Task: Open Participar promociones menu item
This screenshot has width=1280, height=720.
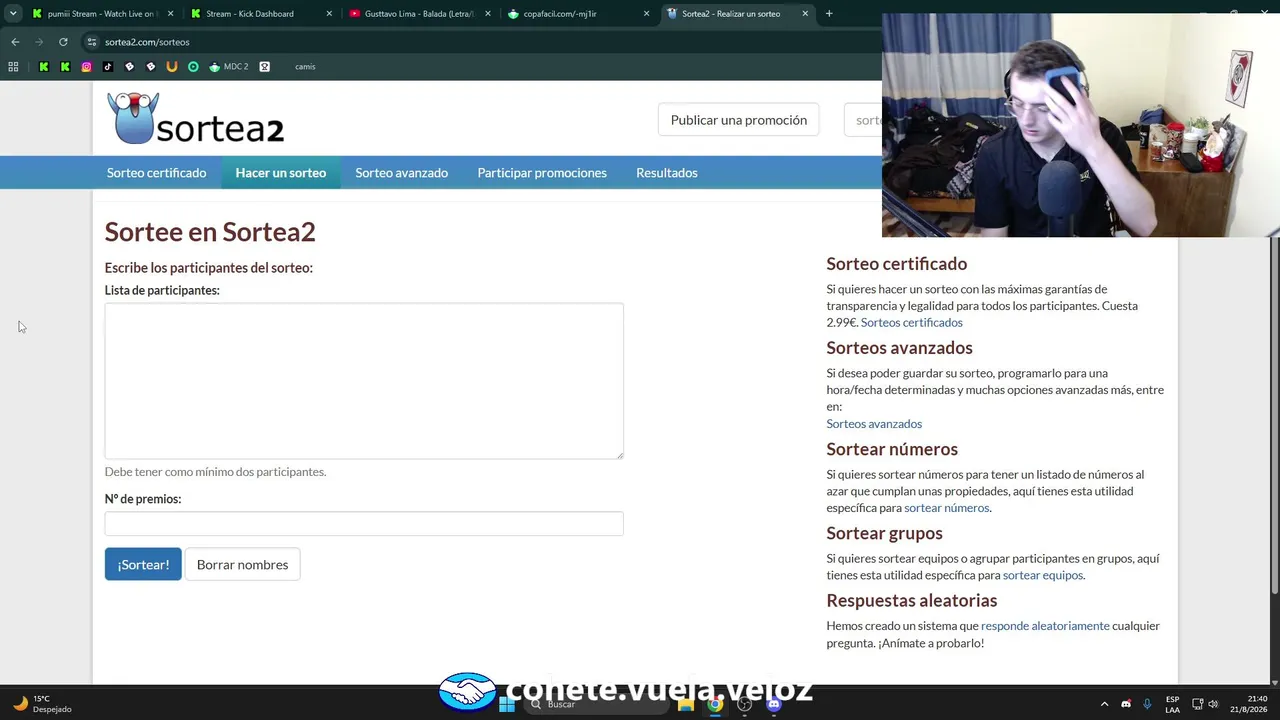Action: coord(542,173)
